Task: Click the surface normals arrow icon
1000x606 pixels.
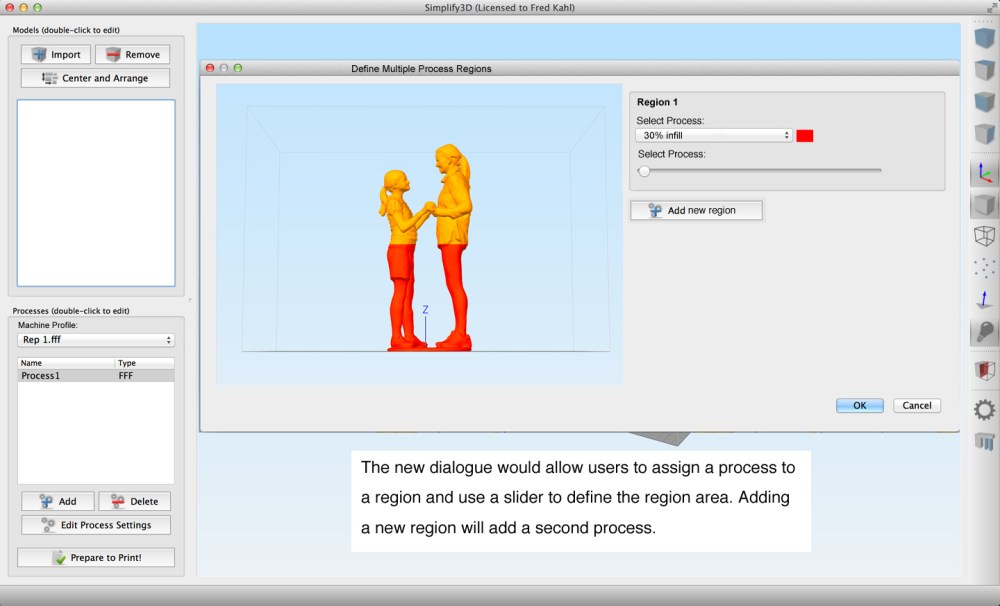Action: pyautogui.click(x=985, y=299)
